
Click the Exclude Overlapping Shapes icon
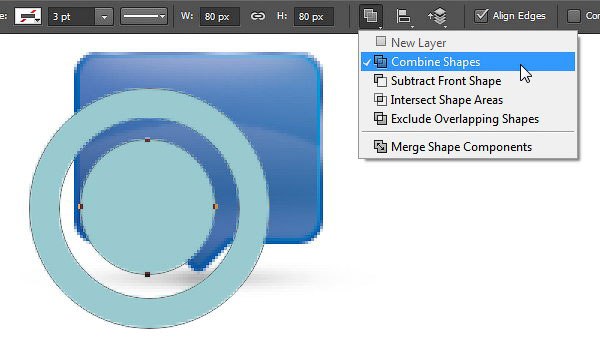tap(380, 119)
